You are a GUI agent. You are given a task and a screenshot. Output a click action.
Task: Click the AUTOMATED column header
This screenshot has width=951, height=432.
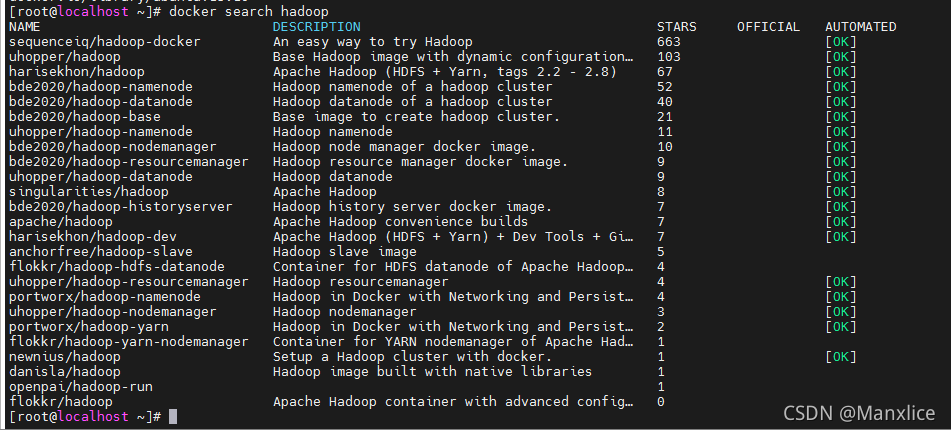[860, 27]
